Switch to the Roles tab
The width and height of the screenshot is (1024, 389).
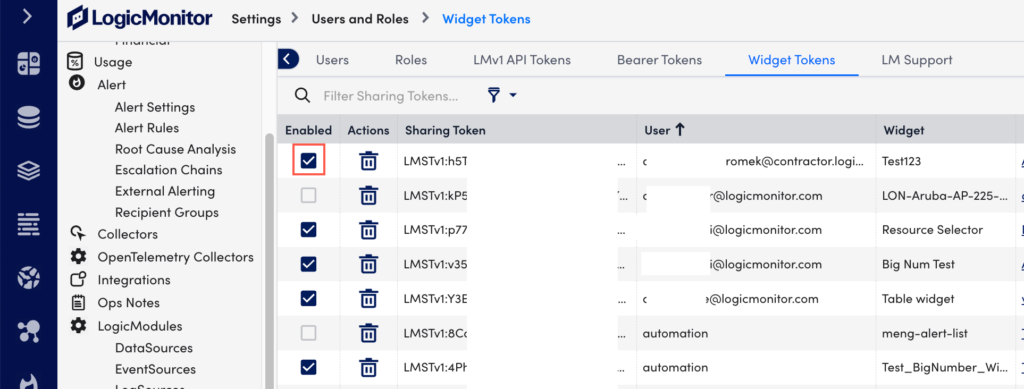pyautogui.click(x=411, y=60)
